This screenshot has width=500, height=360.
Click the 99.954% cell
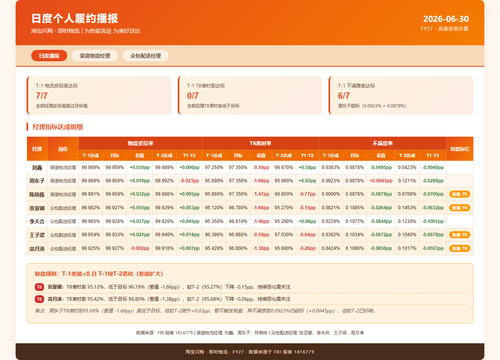[x=91, y=235]
